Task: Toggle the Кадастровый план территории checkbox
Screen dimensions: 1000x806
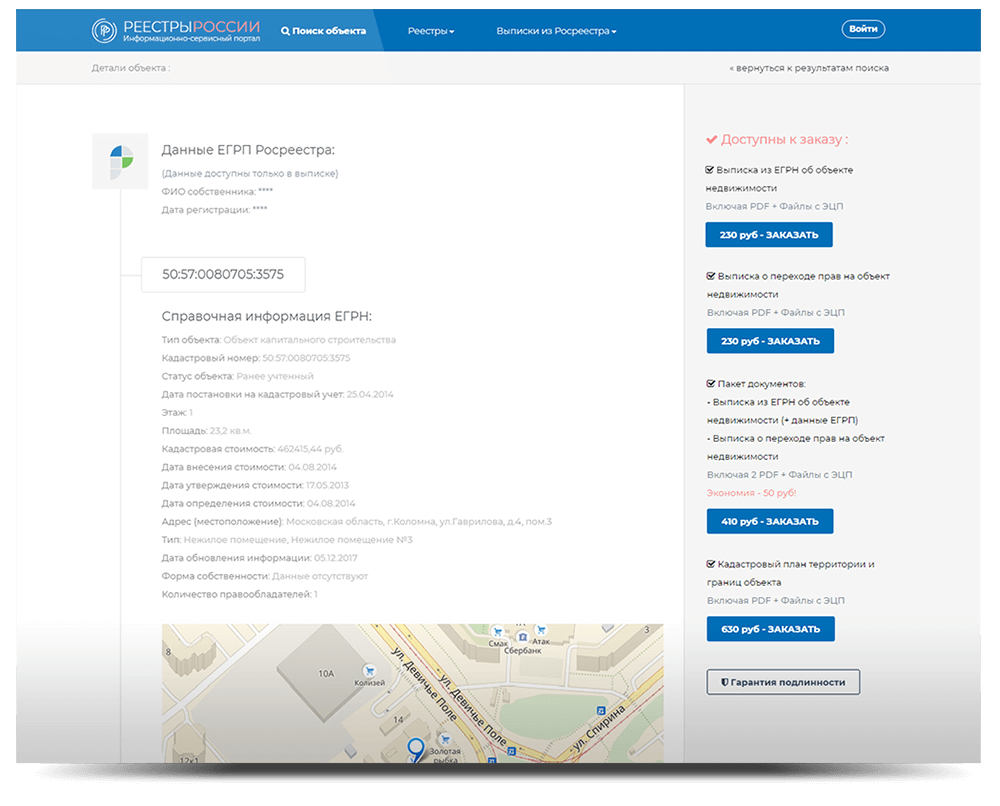Action: pyautogui.click(x=711, y=564)
